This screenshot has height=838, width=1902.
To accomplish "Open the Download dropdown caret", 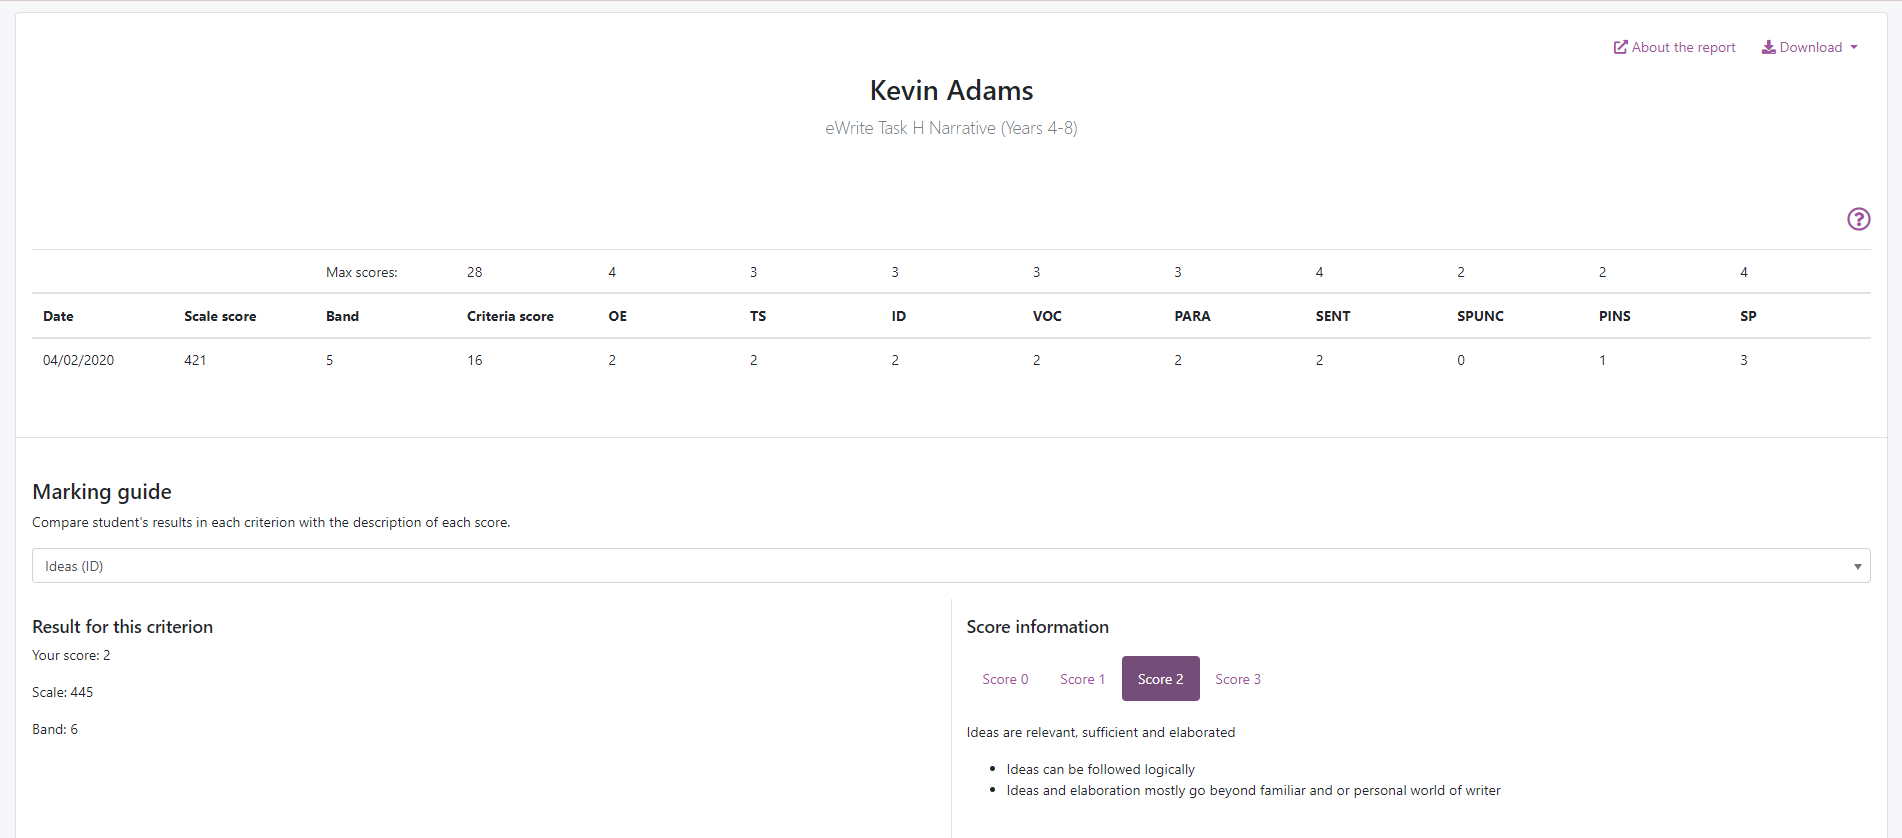I will click(x=1854, y=47).
